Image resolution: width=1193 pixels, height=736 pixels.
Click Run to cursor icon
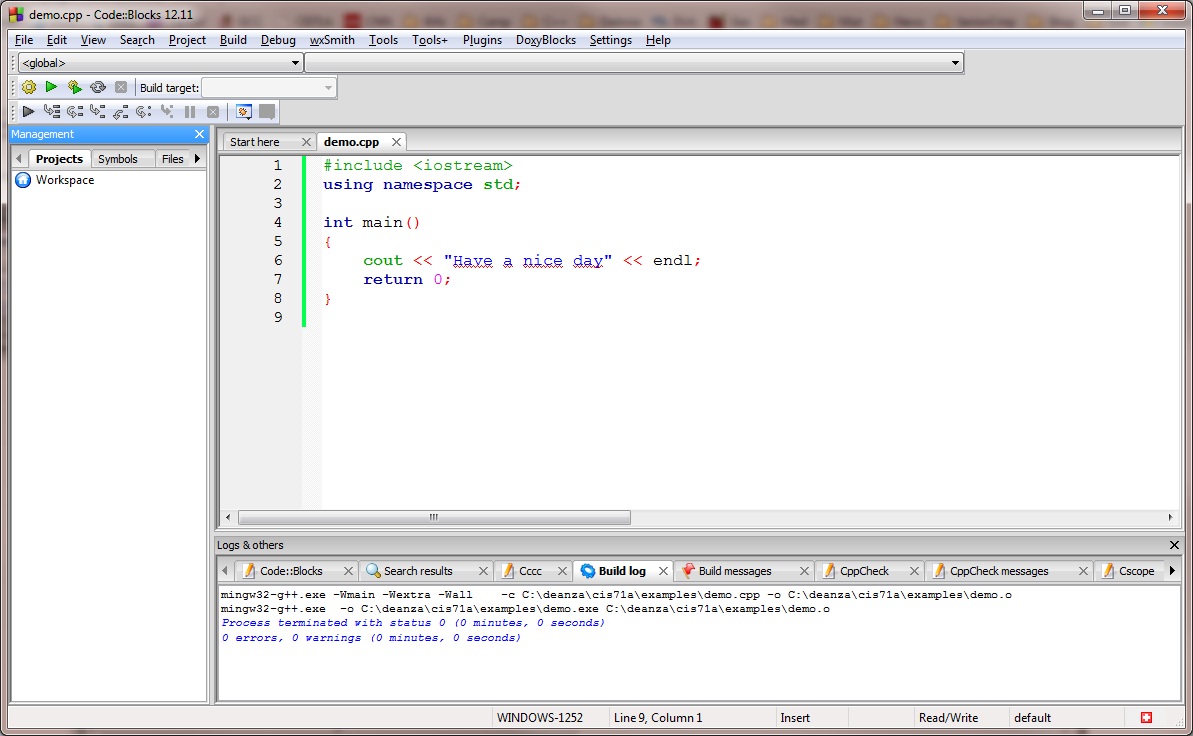[52, 112]
